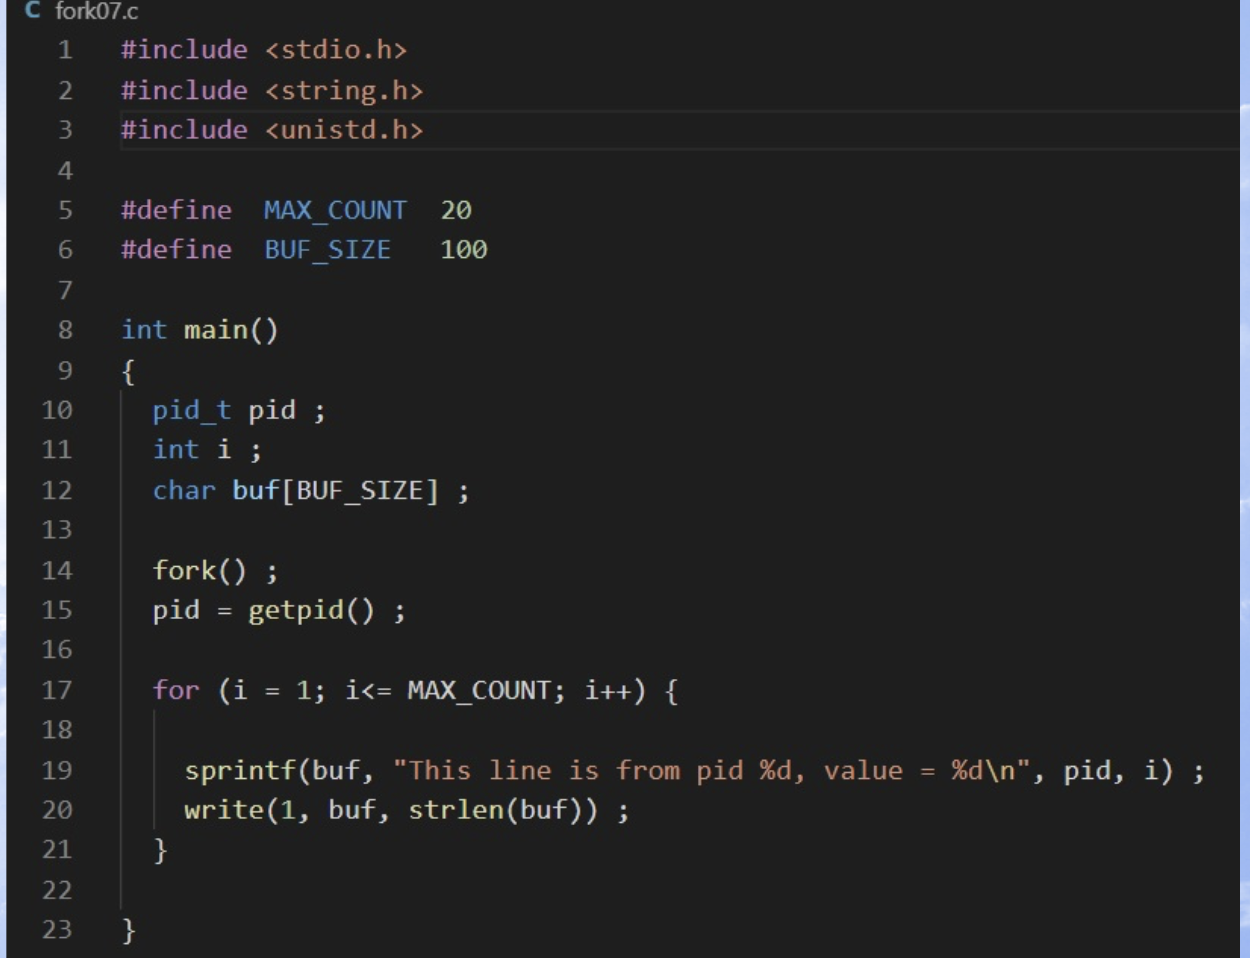Click '#include' keyword on line 2
1250x958 pixels.
[x=184, y=90]
